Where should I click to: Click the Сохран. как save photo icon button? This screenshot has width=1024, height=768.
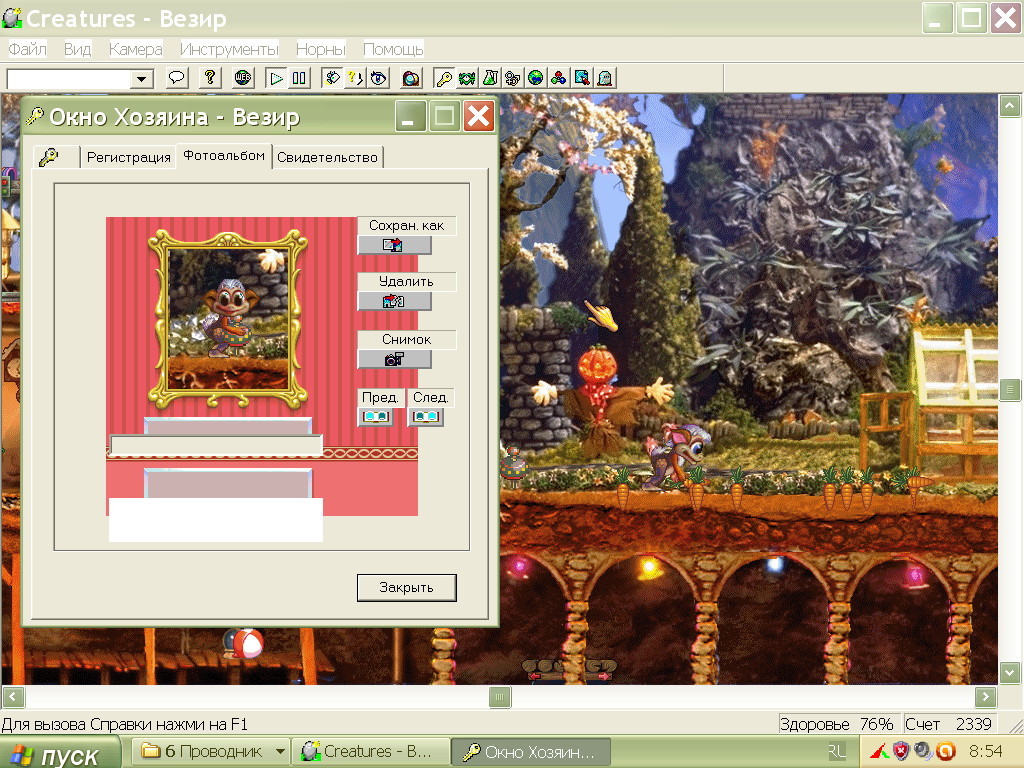394,246
